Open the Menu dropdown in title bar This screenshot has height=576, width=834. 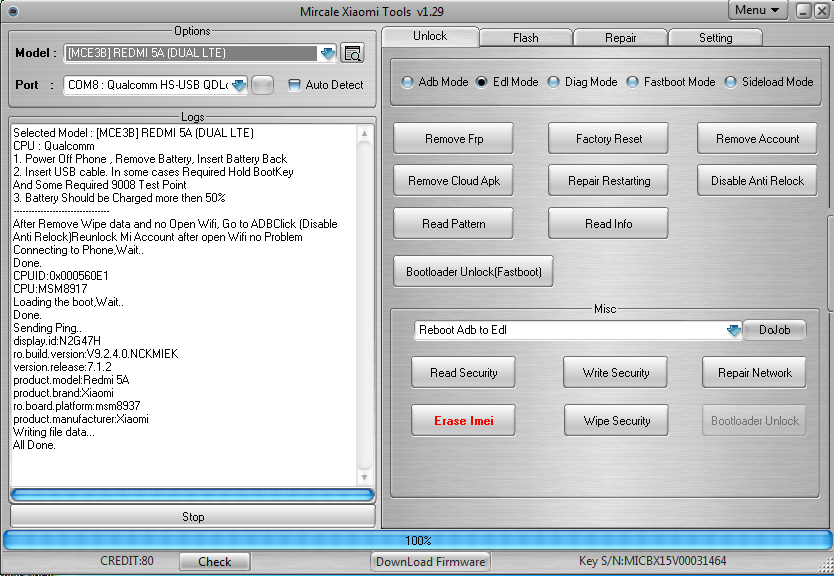[757, 10]
